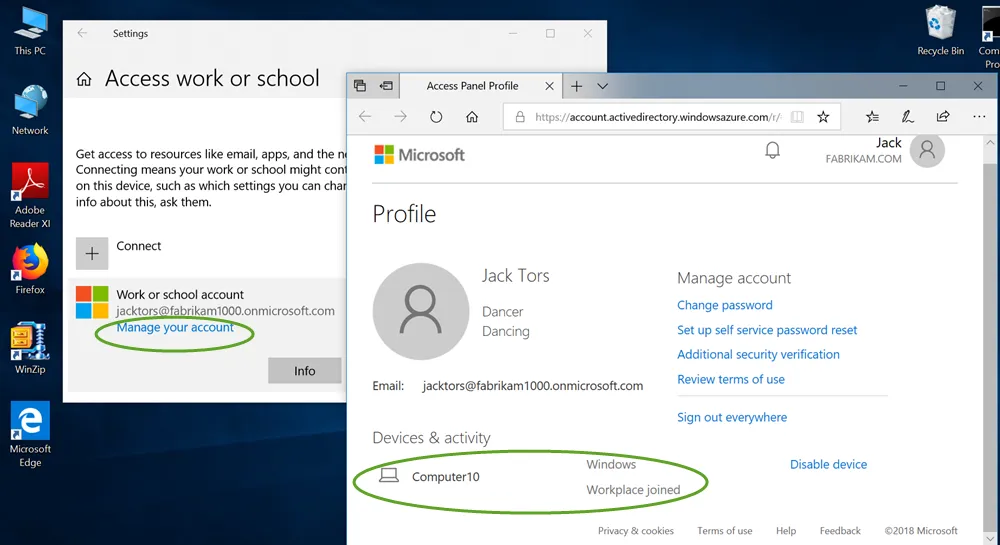The image size is (1000, 545).
Task: Click the Disable device link
Action: tap(828, 465)
